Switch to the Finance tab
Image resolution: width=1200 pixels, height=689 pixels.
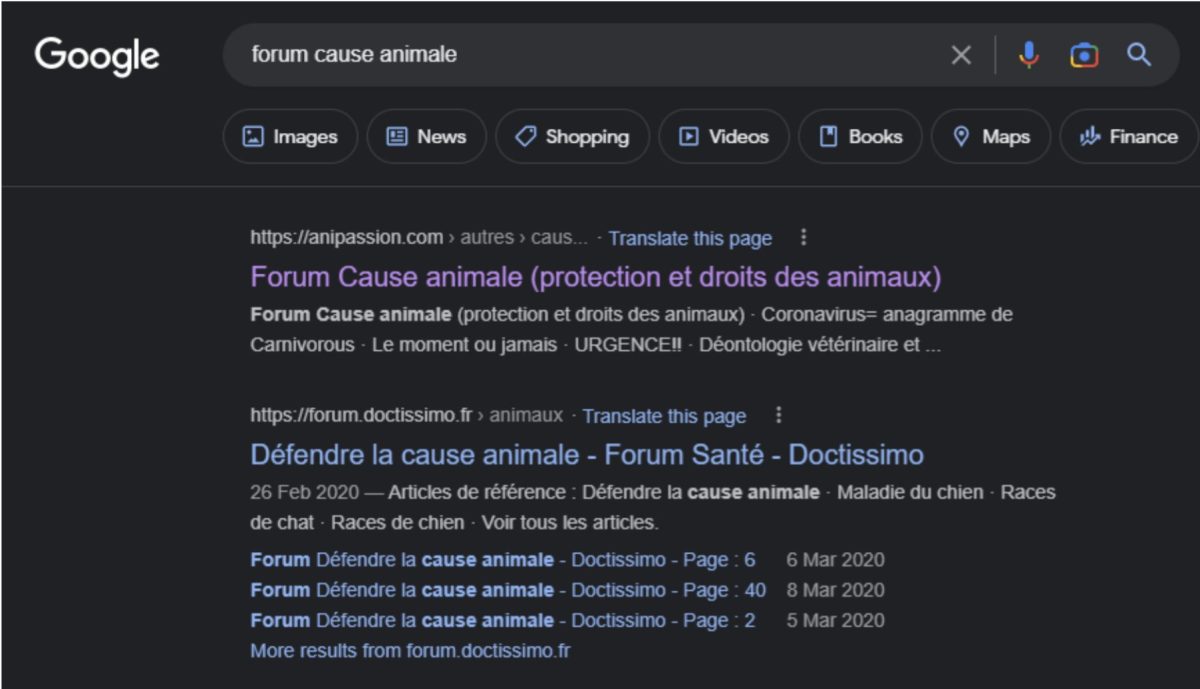point(1128,137)
